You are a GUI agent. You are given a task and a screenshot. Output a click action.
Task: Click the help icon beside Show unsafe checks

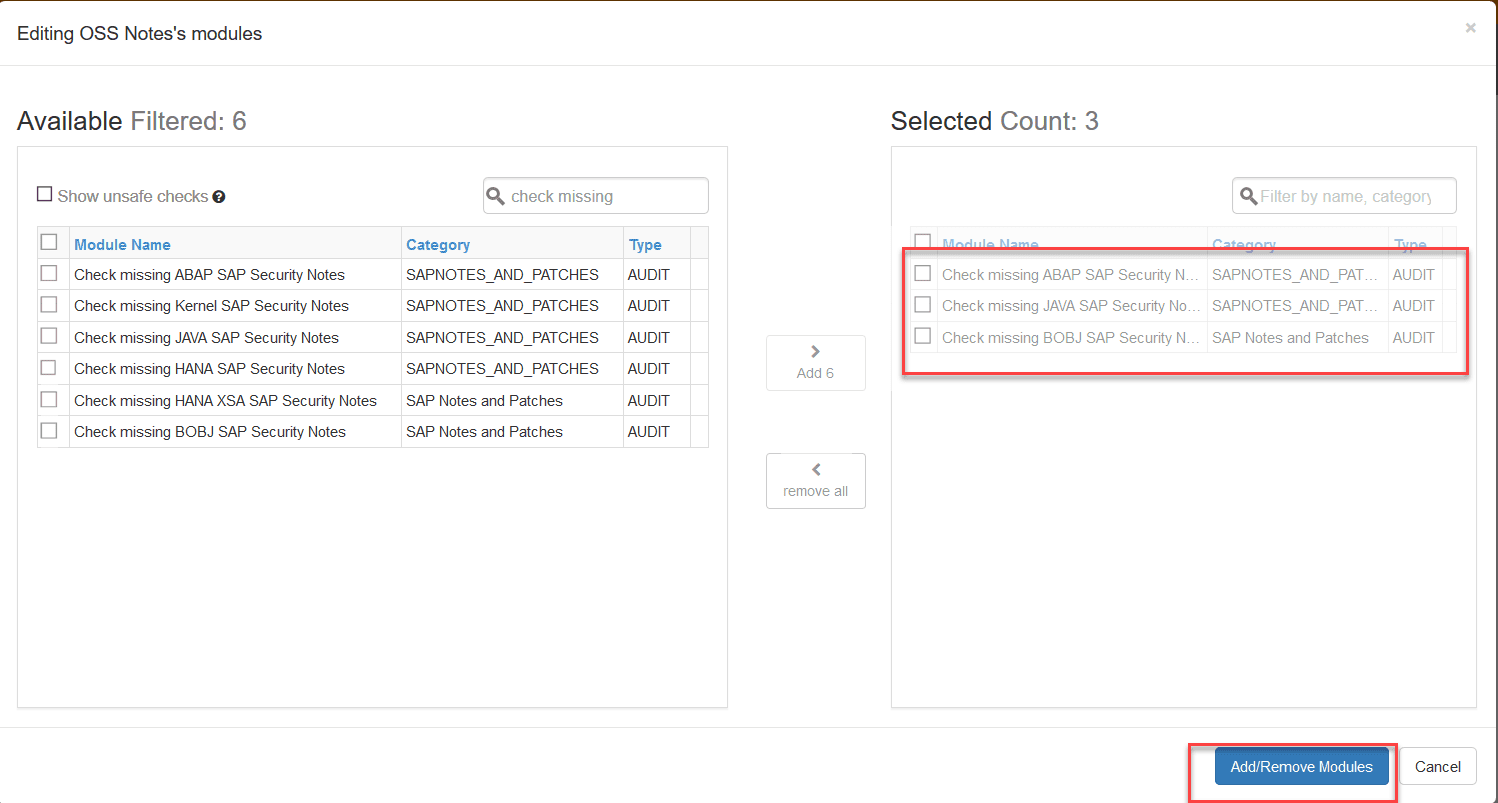click(x=219, y=197)
